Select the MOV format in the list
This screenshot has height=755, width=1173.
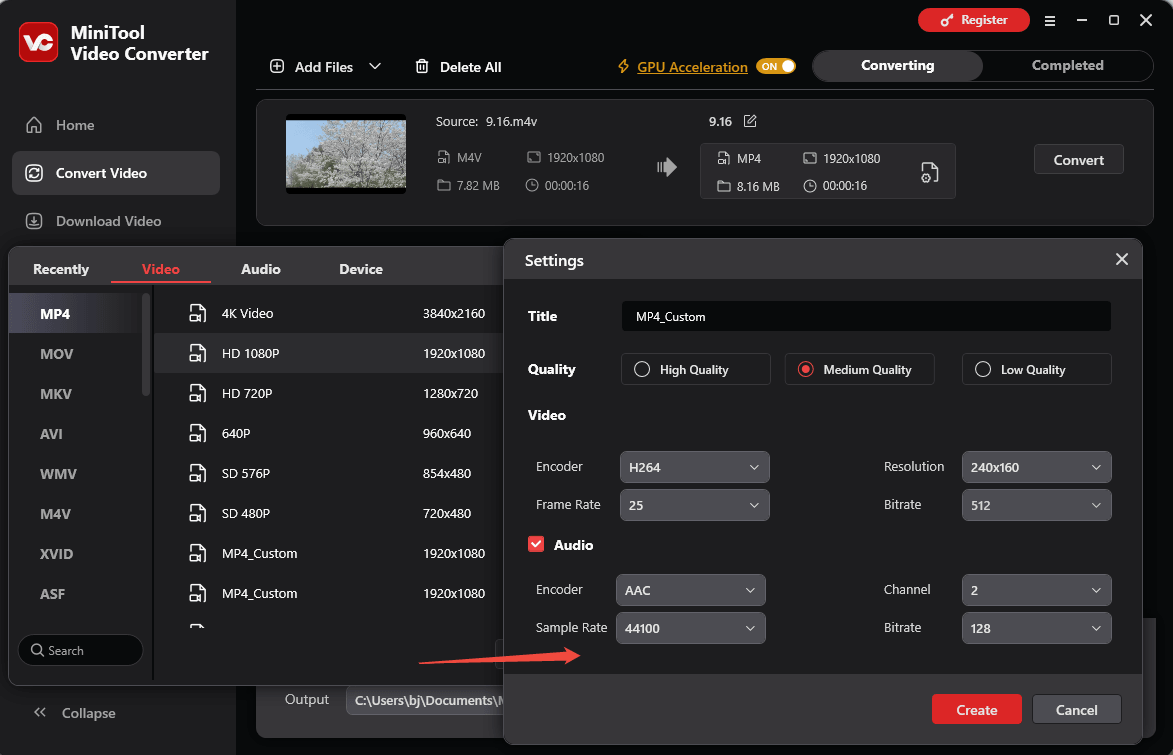coord(57,354)
